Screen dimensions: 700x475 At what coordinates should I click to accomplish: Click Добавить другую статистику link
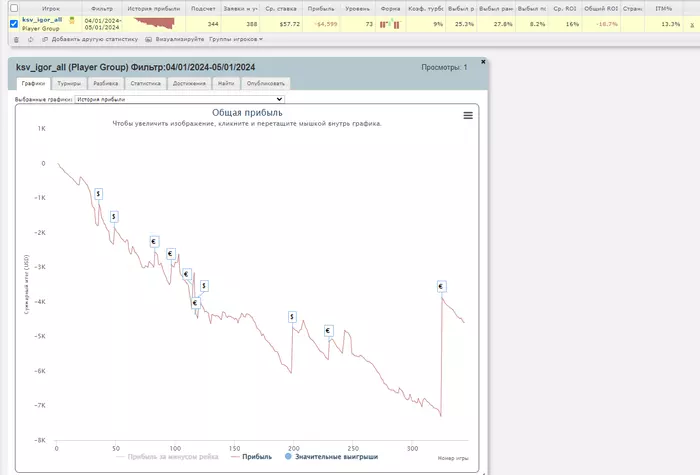click(x=95, y=39)
